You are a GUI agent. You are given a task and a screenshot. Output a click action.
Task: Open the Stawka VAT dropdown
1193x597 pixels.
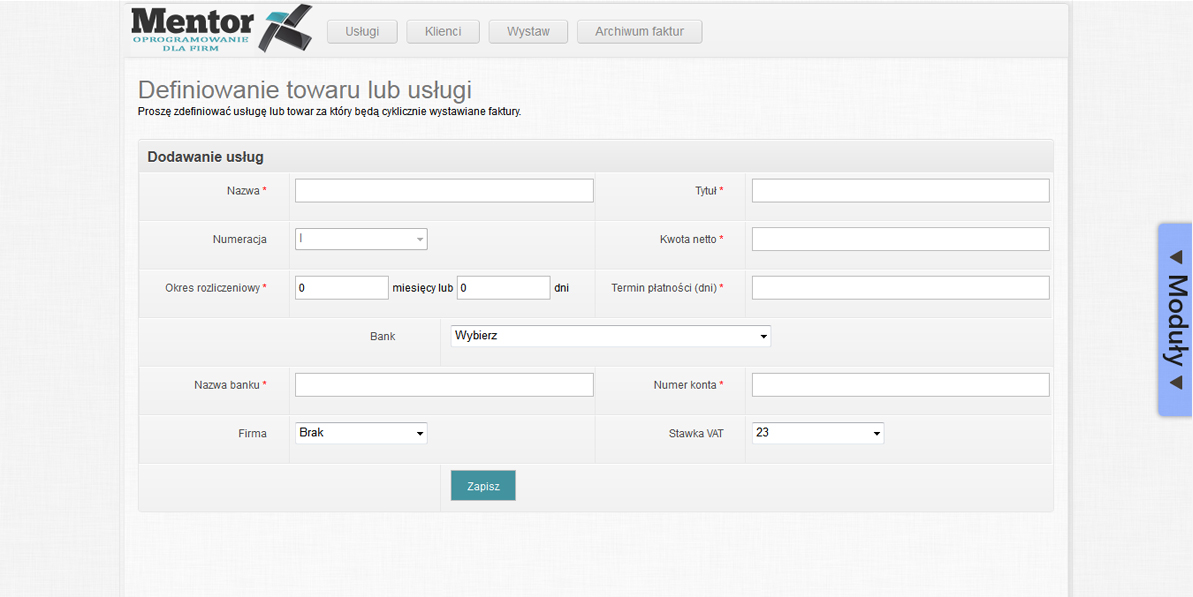tap(817, 433)
